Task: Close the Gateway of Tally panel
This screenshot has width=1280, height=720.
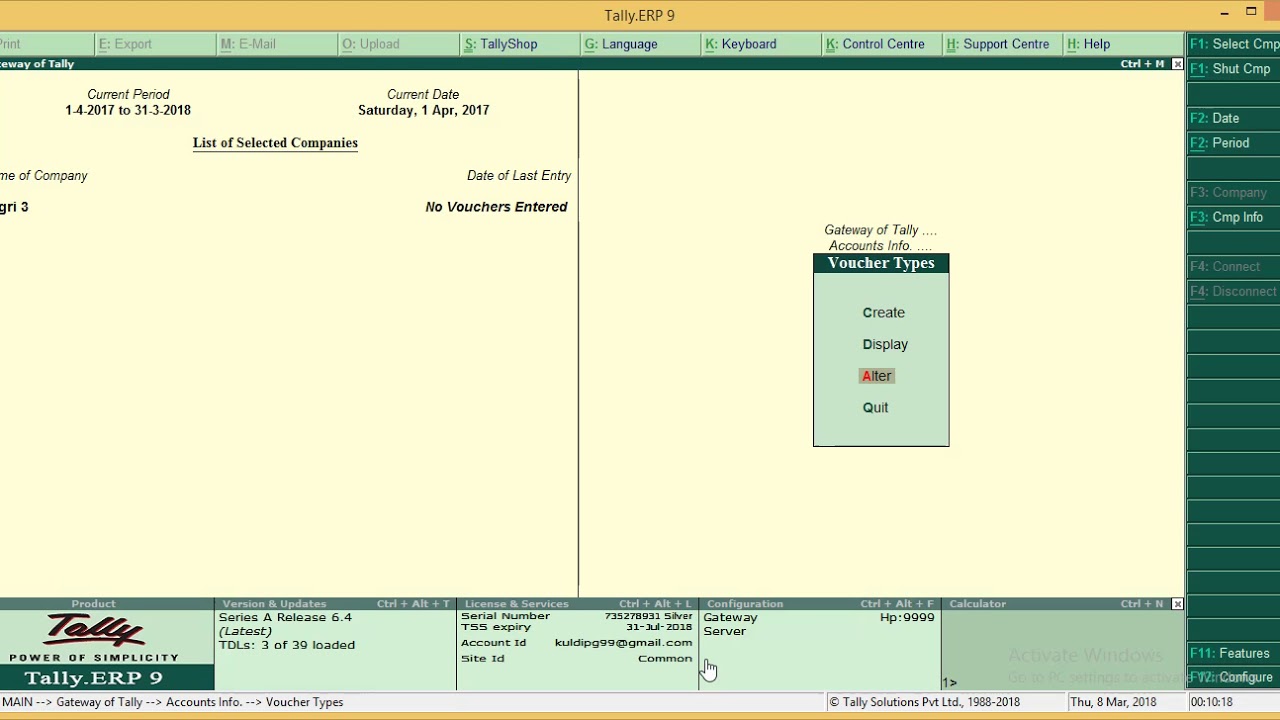Action: (1177, 64)
